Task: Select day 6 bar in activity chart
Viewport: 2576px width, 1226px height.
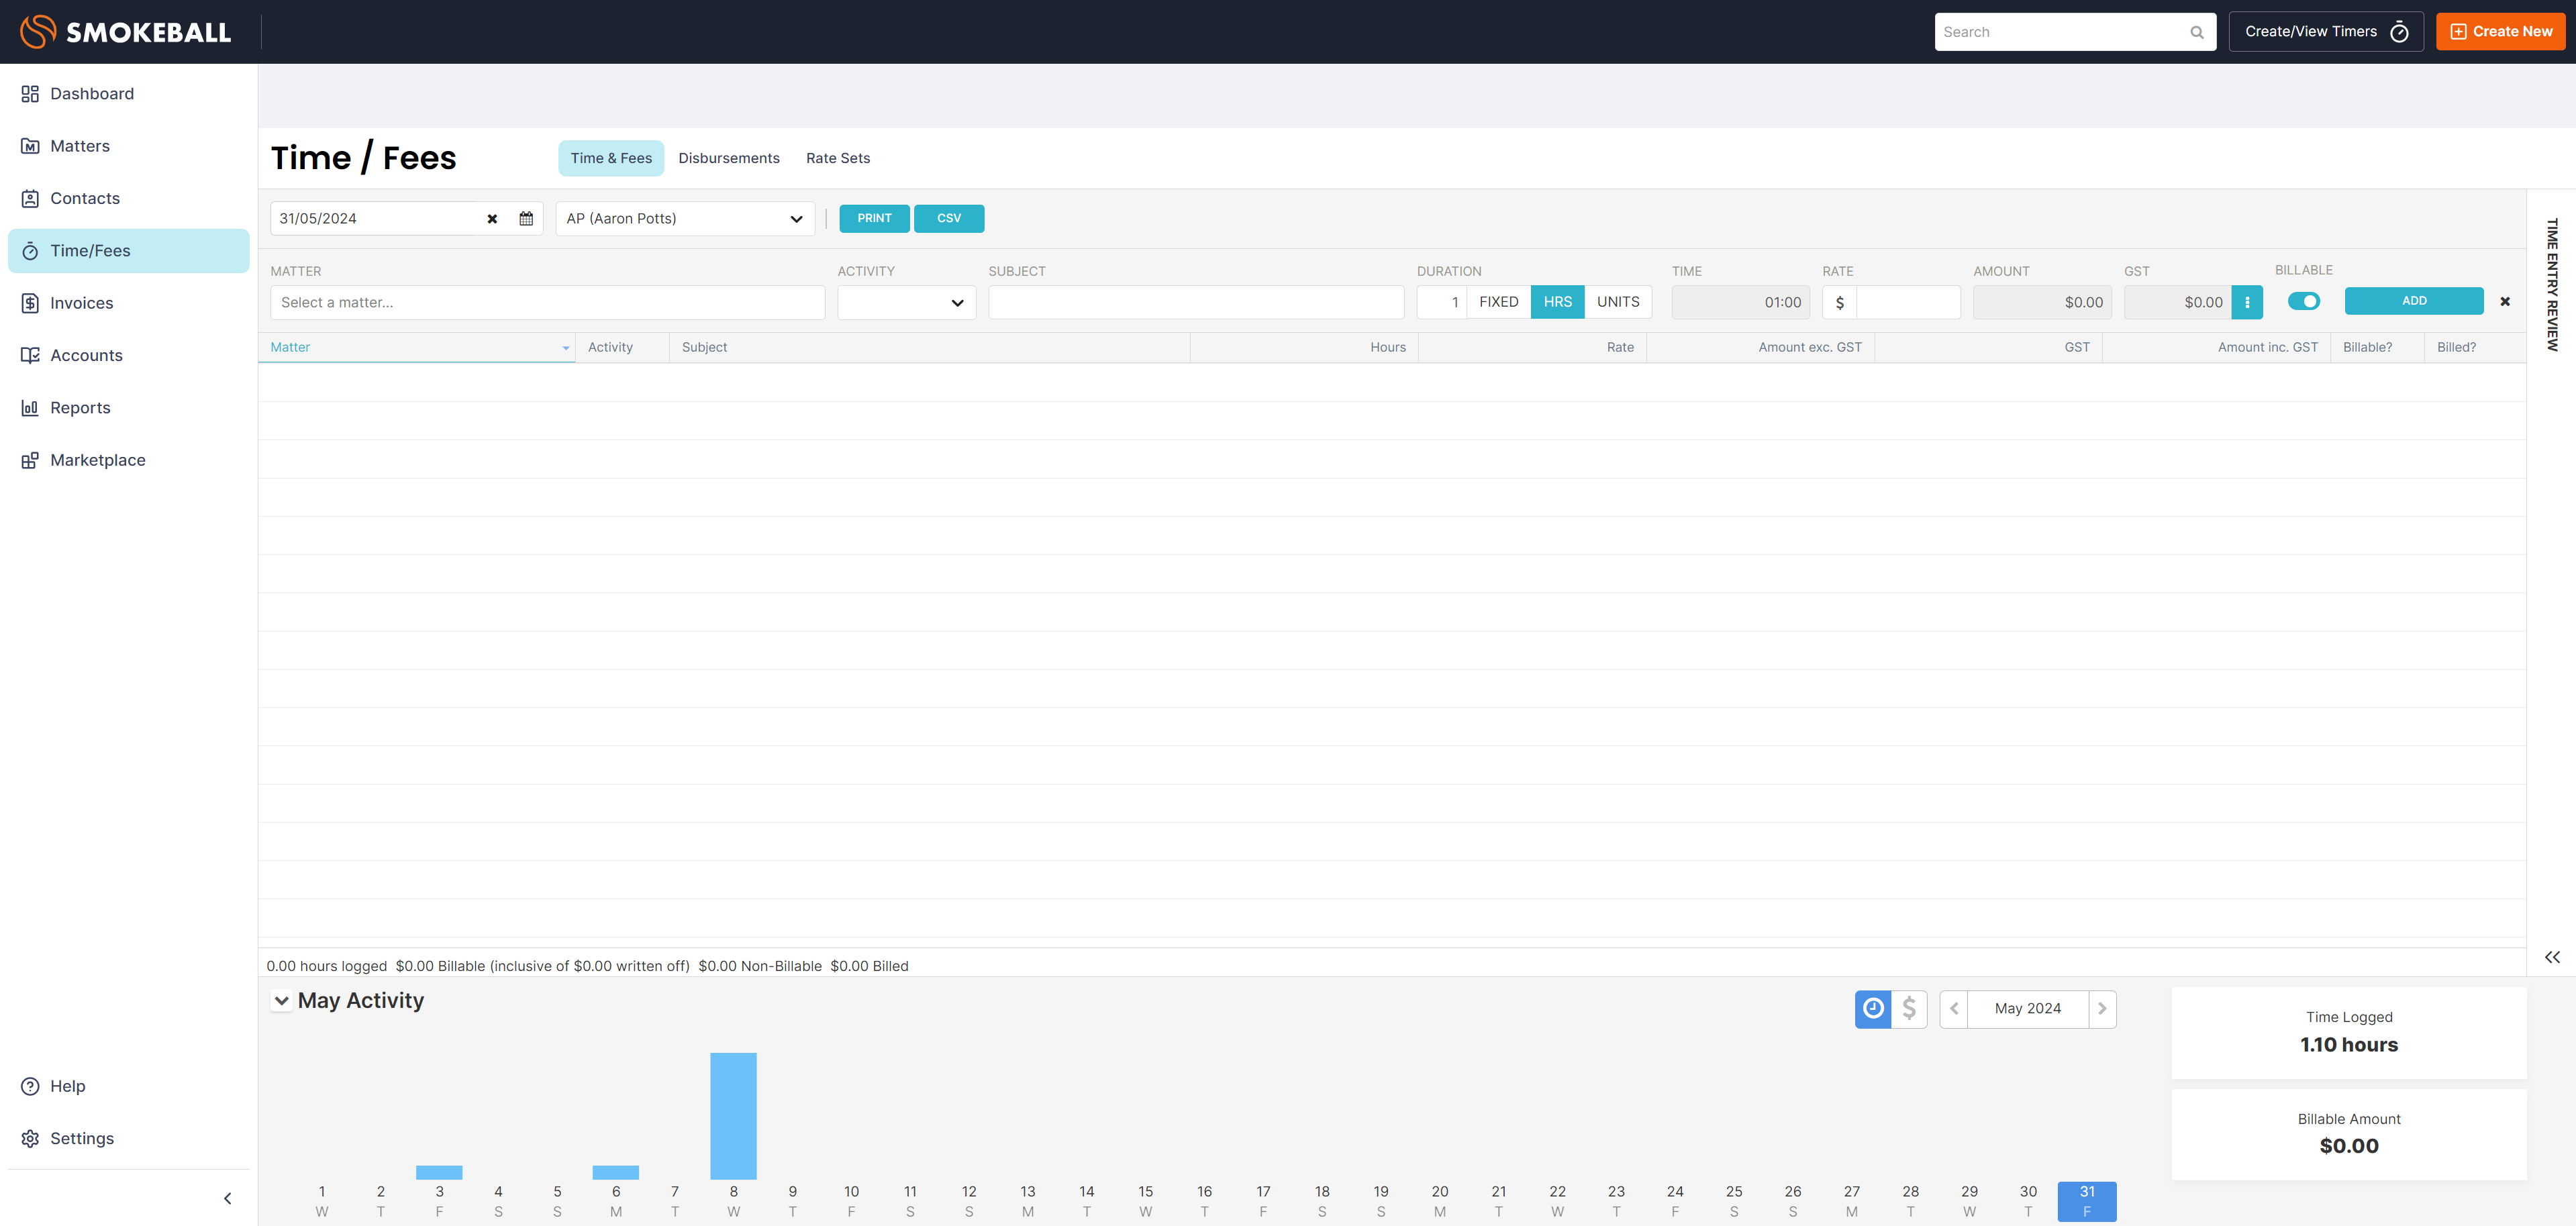Action: pyautogui.click(x=616, y=1173)
